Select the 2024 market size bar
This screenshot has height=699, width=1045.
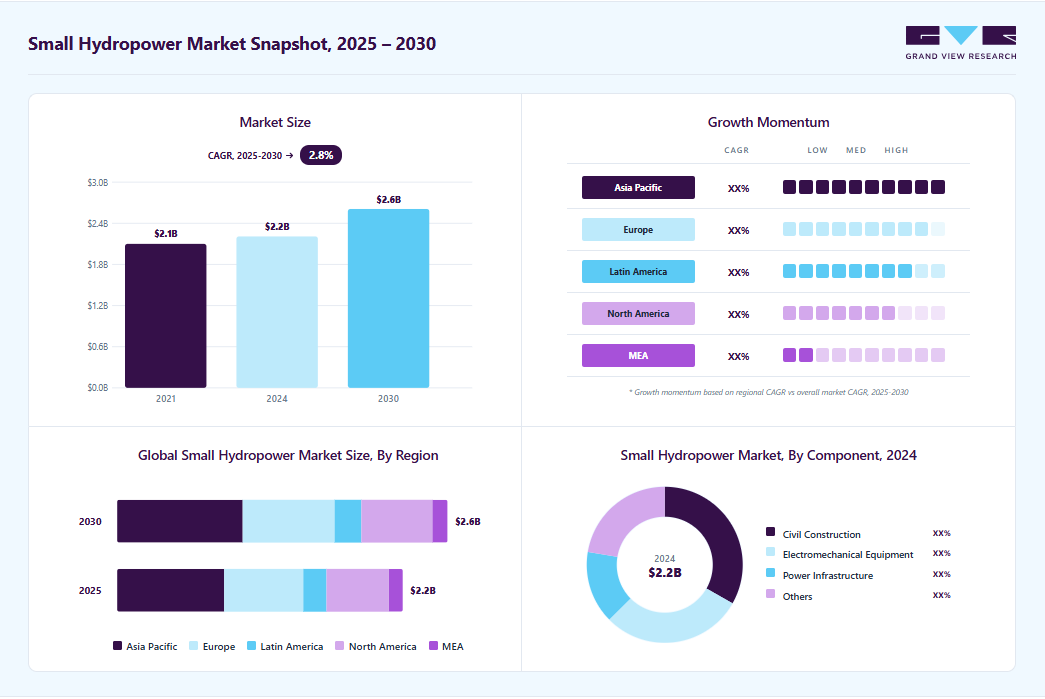(277, 312)
